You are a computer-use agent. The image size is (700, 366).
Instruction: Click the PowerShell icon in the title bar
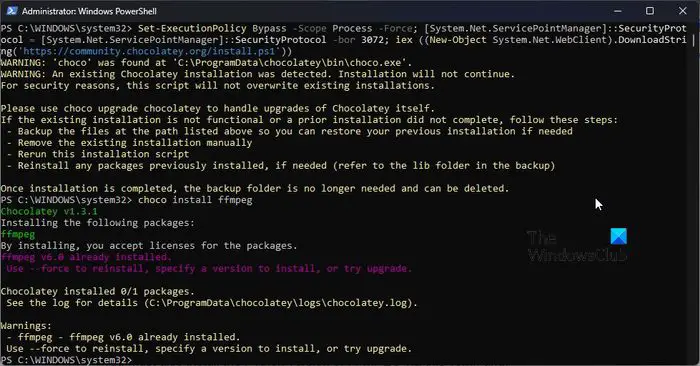coord(12,11)
